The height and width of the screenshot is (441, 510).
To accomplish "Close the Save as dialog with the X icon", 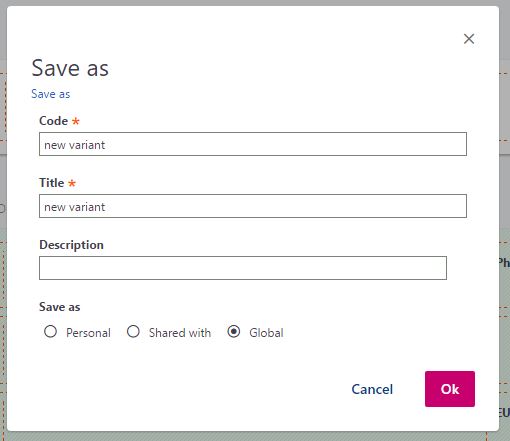I will click(469, 39).
